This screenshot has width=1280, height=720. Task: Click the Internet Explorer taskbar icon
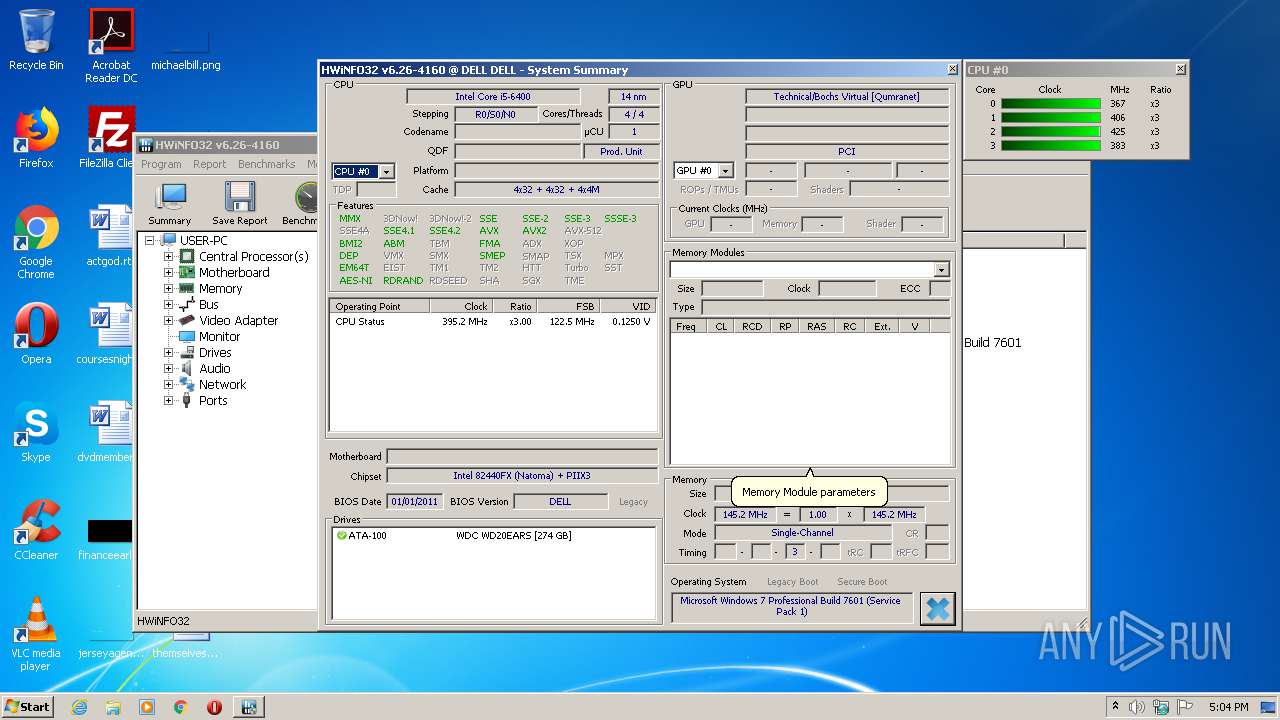(79, 707)
